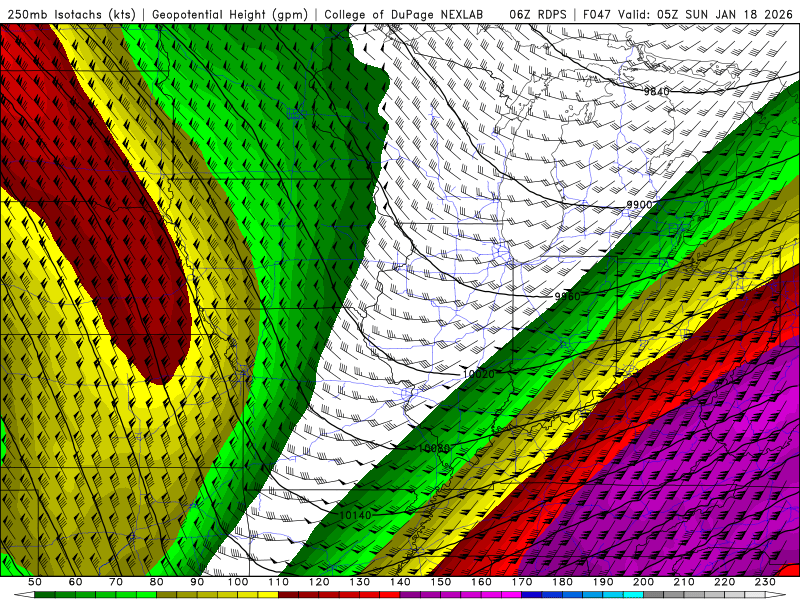The image size is (800, 600).
Task: Click the 140 value on the colorbar scale
Action: (400, 582)
